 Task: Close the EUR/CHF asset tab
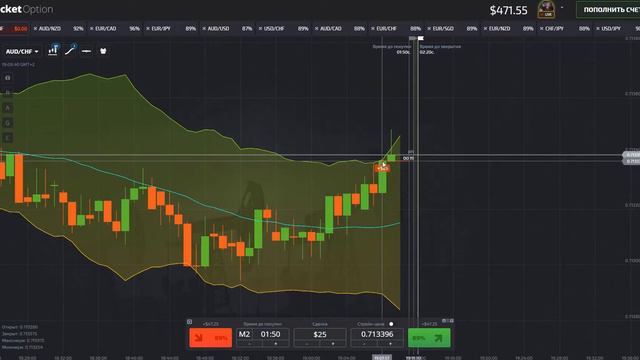click(373, 29)
